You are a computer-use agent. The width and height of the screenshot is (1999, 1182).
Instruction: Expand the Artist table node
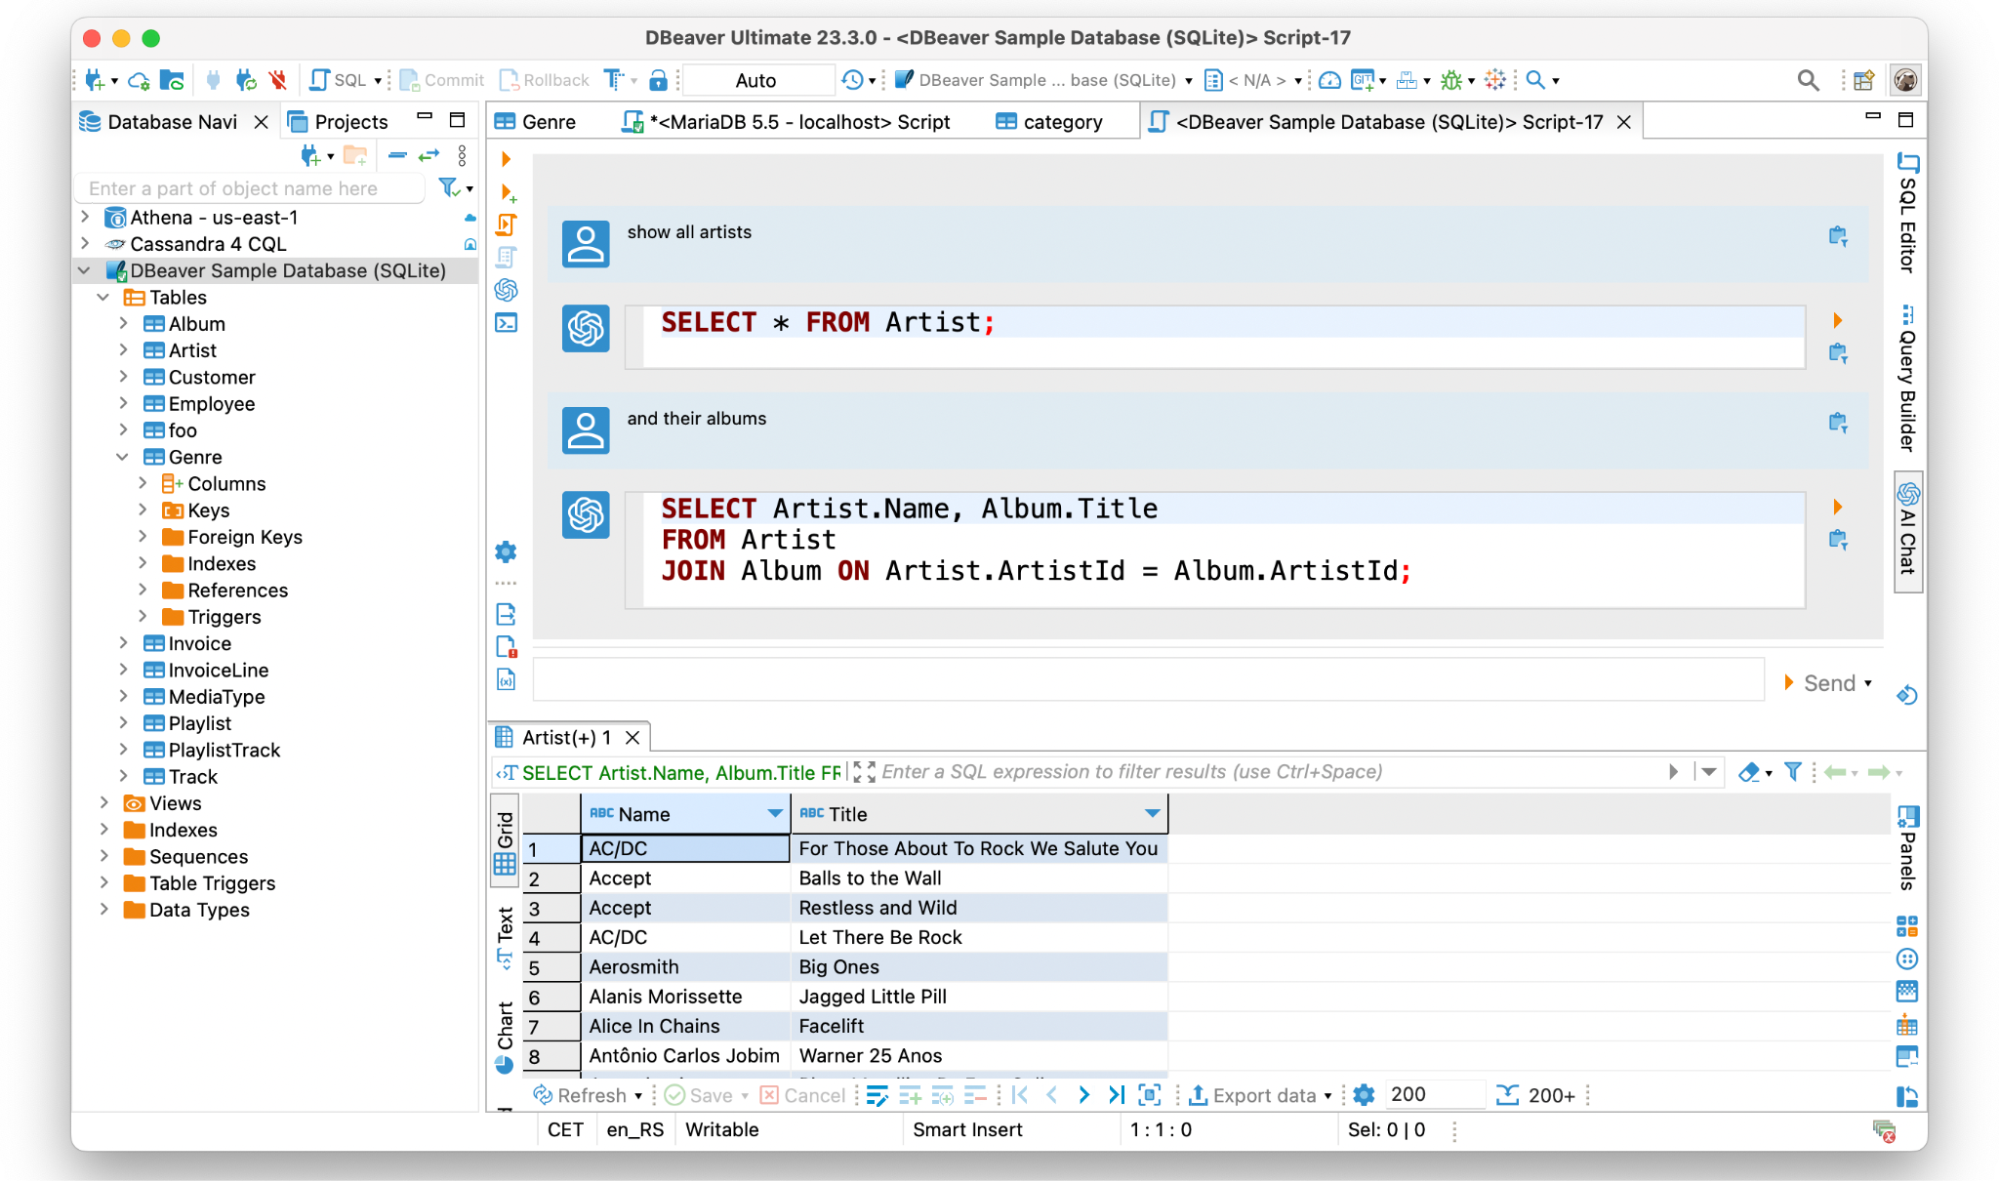coord(123,351)
